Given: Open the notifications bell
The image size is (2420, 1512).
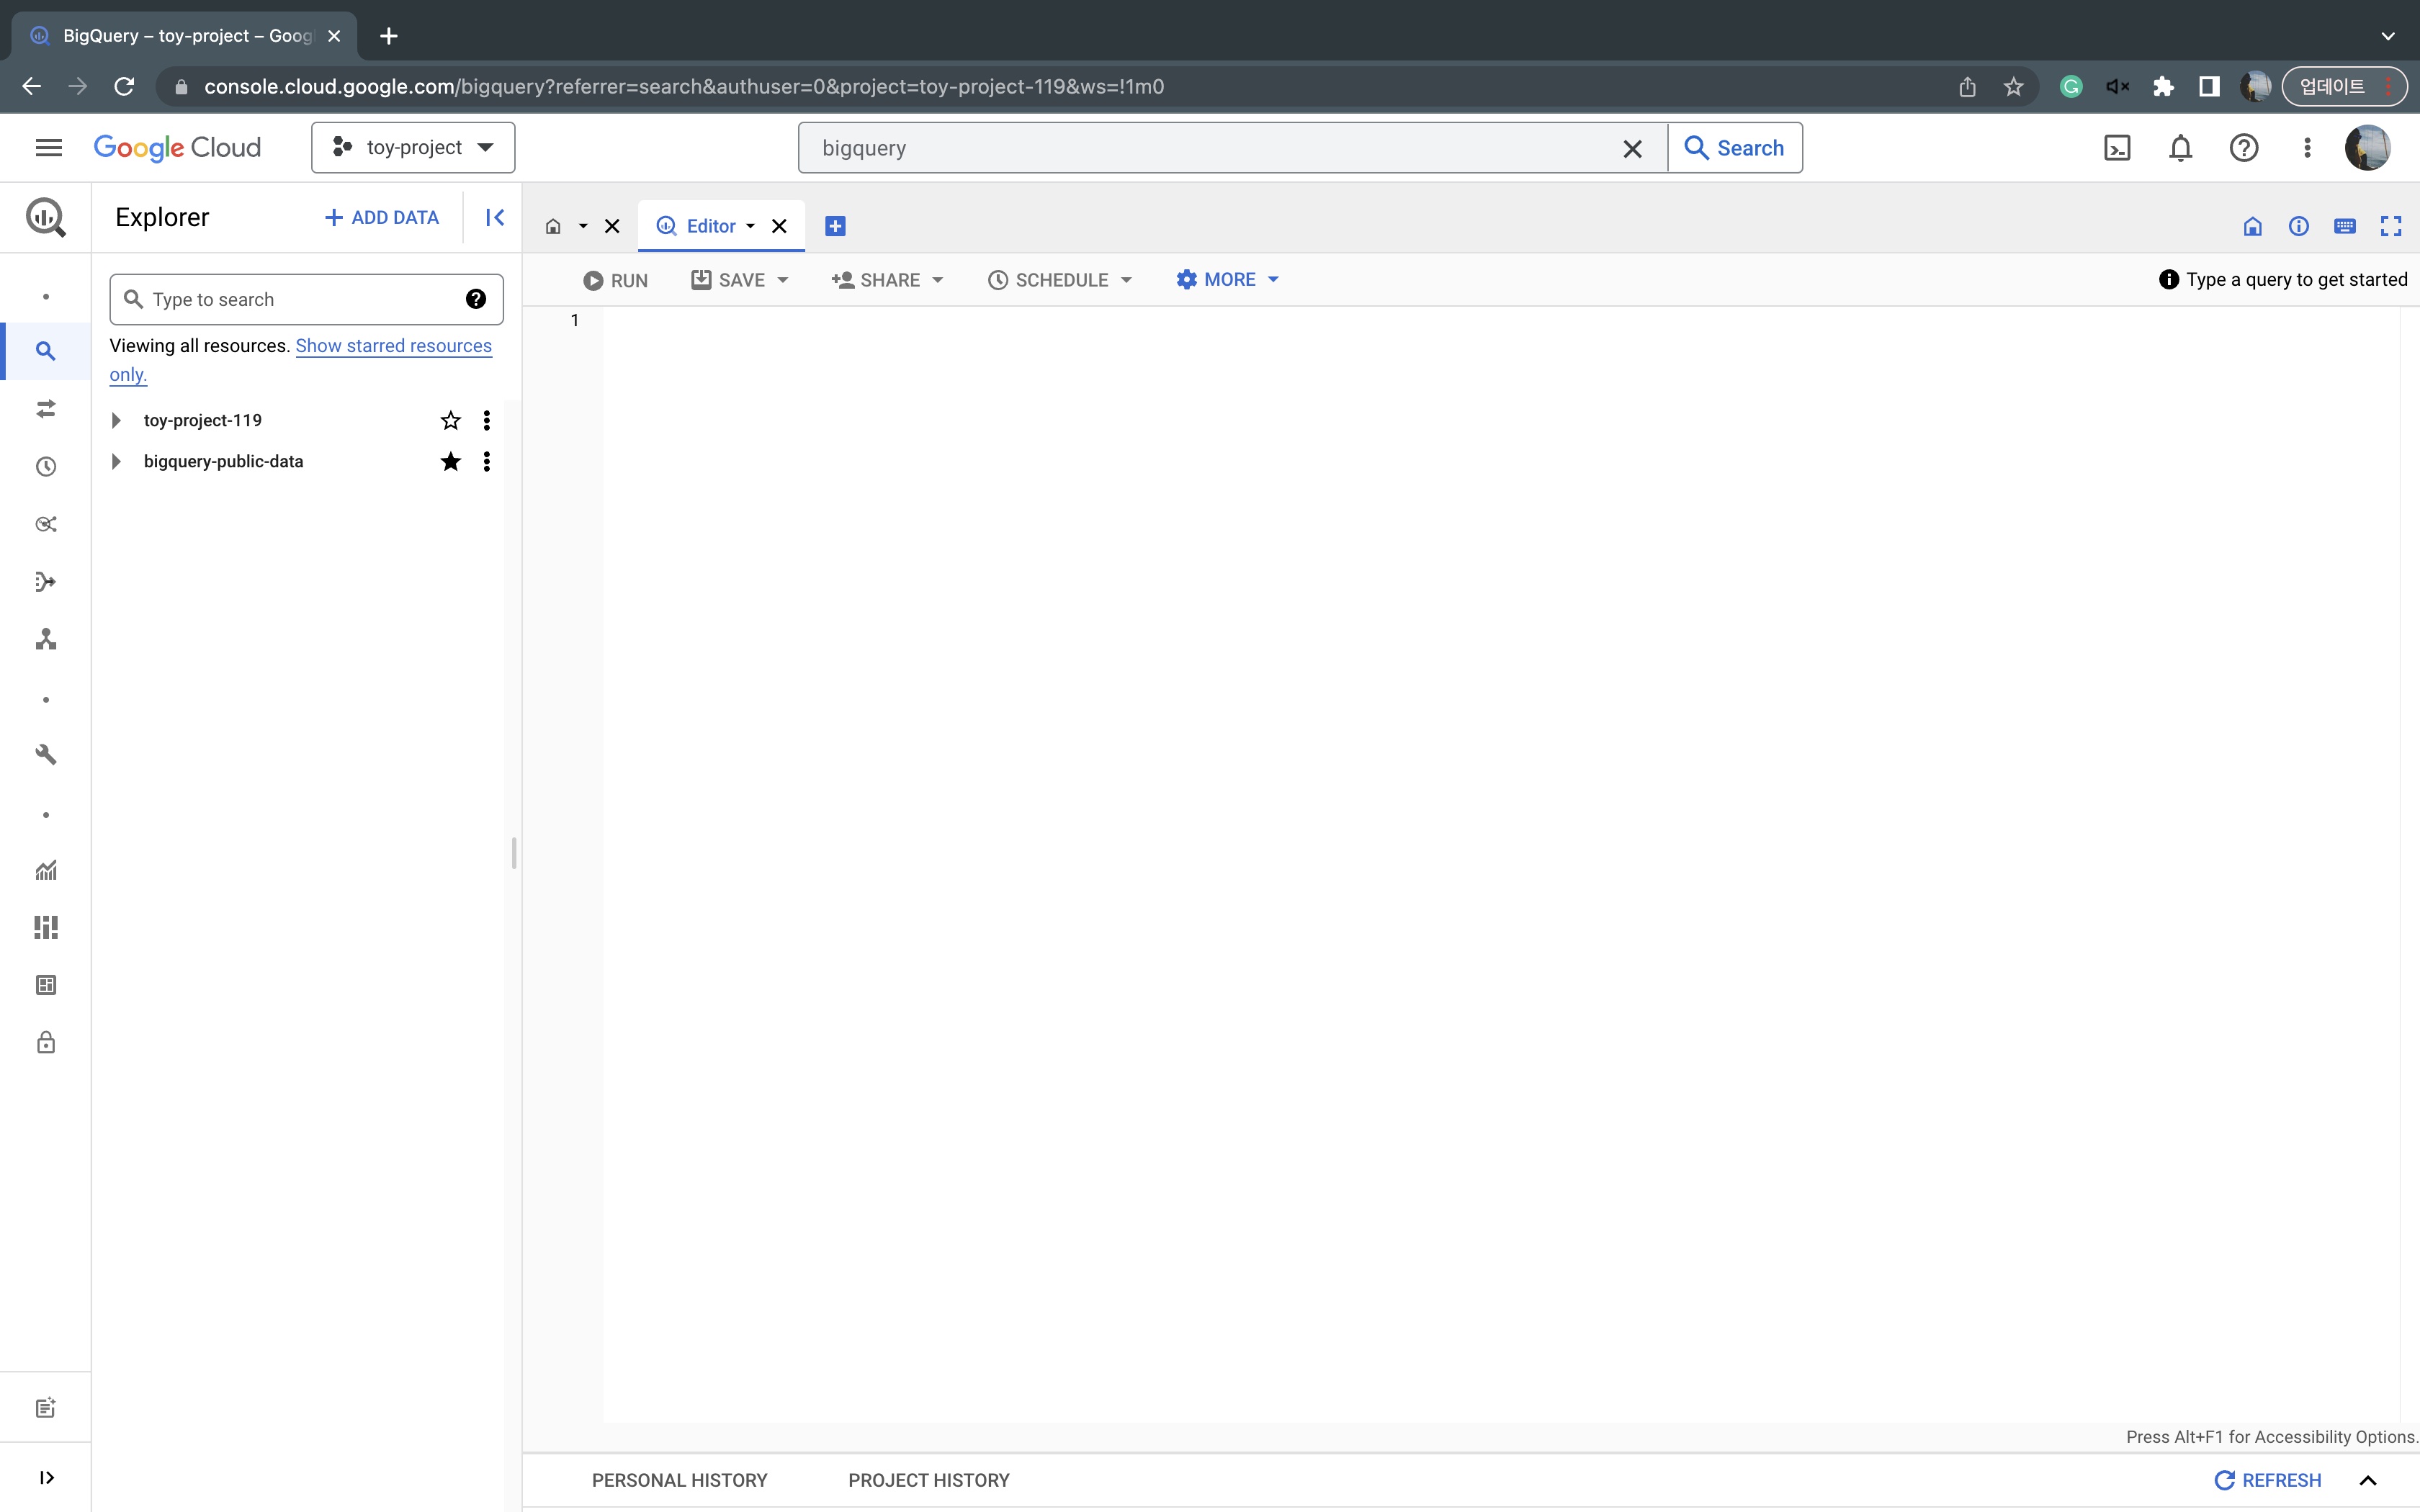Looking at the screenshot, I should [x=2180, y=148].
